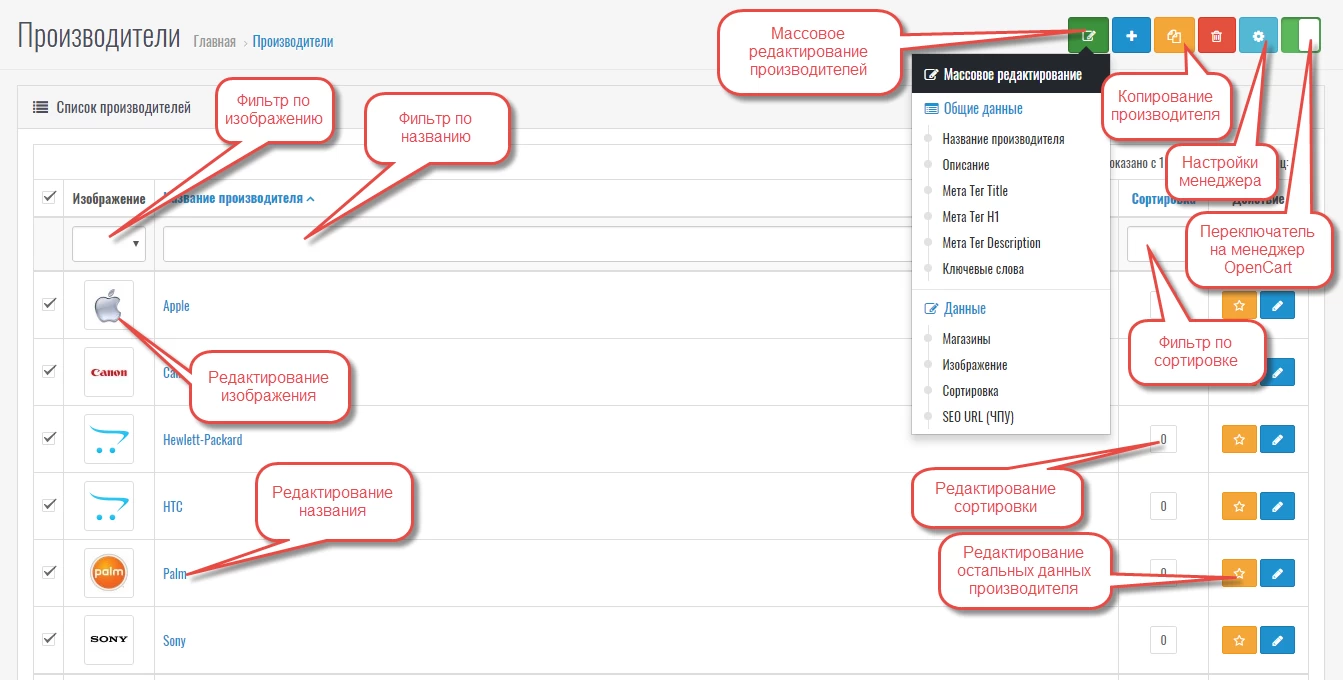The height and width of the screenshot is (680, 1343).
Task: Open mass edit green button in top toolbar
Action: point(1089,35)
